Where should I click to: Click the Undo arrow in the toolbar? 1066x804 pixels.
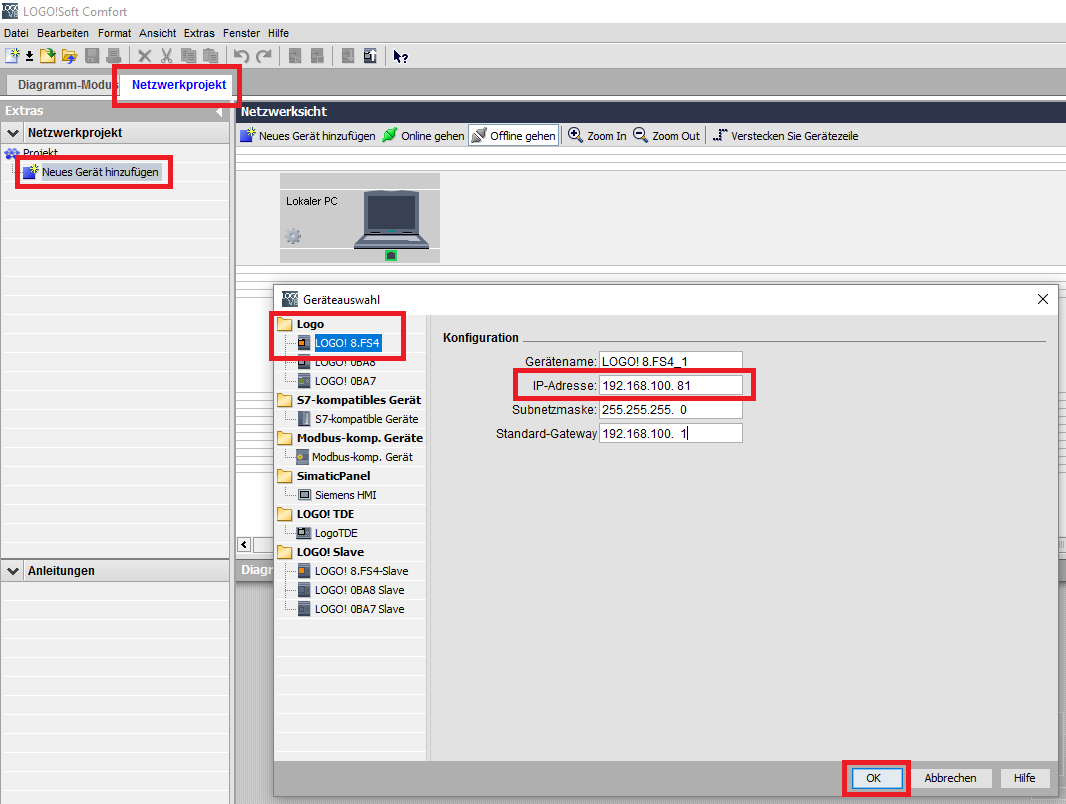(241, 56)
